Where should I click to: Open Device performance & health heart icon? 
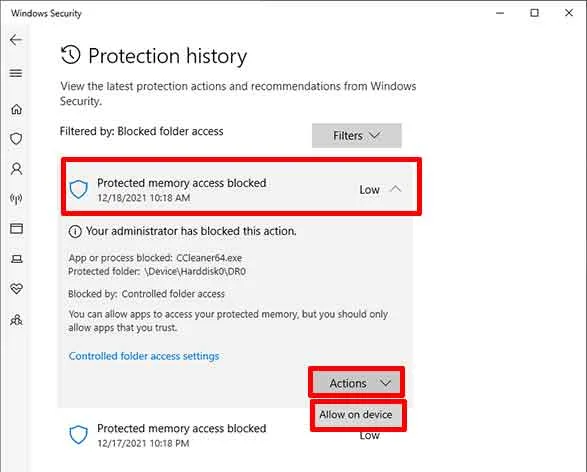pos(16,289)
